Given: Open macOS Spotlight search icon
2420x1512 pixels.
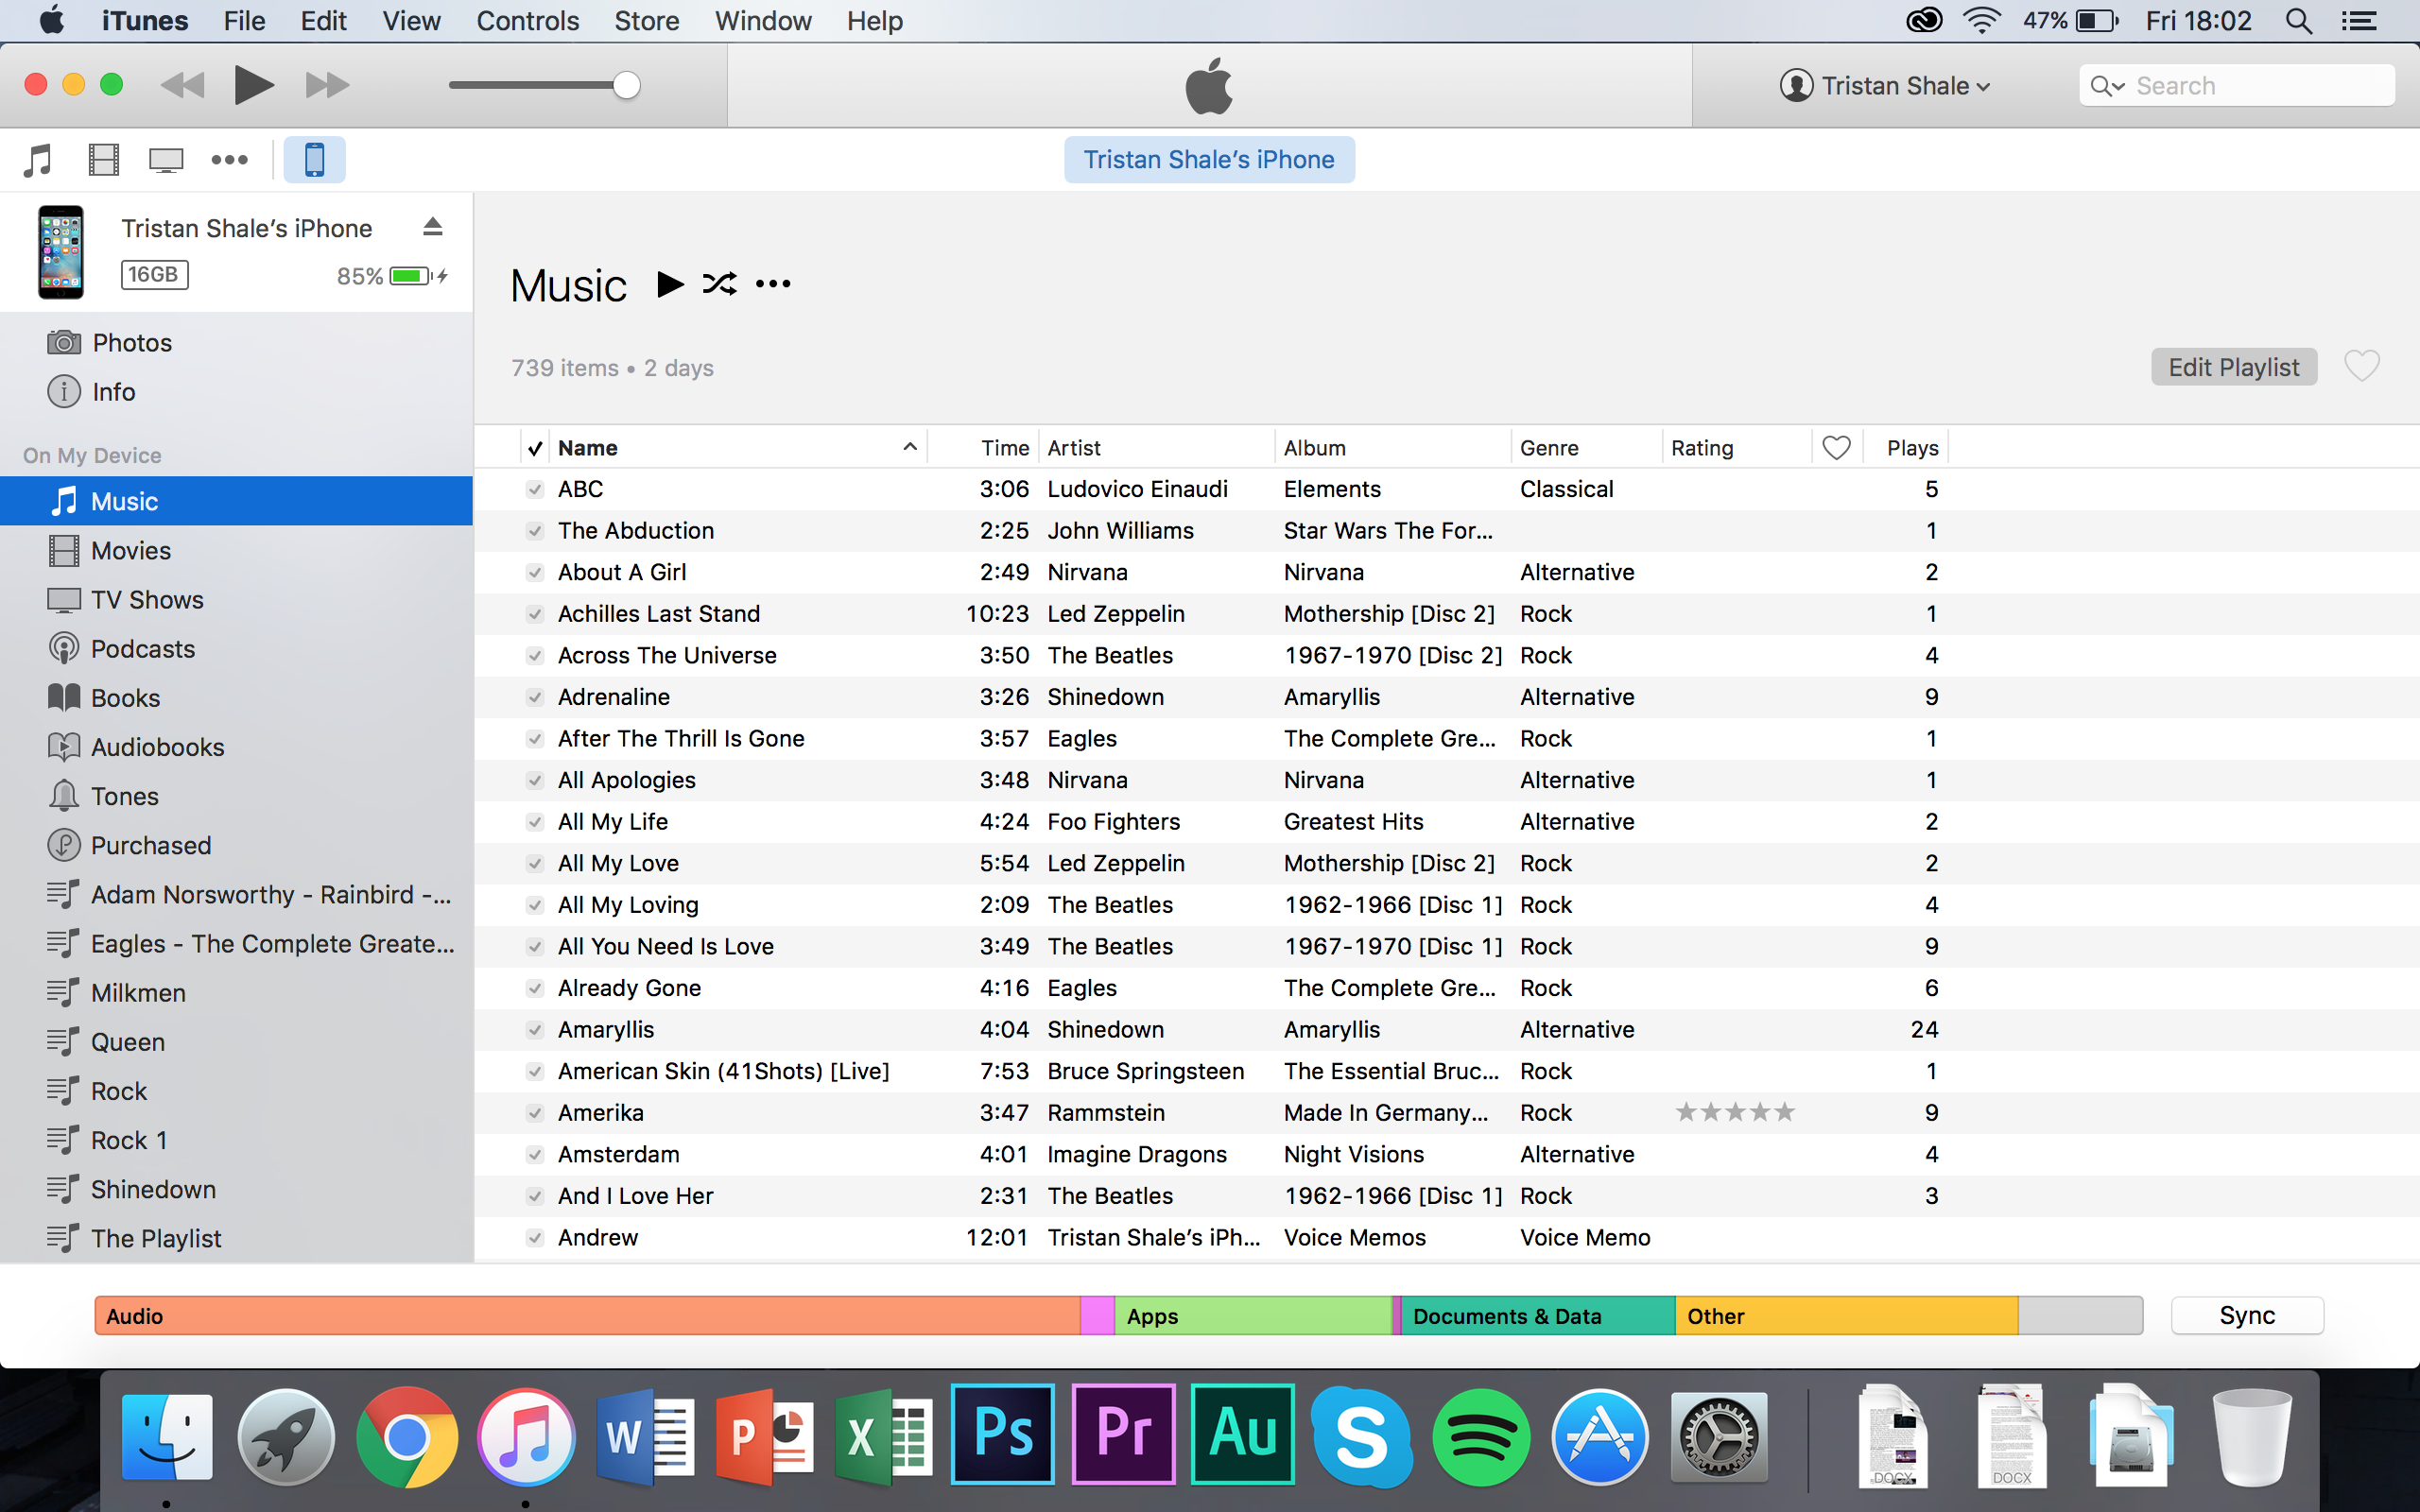Looking at the screenshot, I should pos(2299,21).
